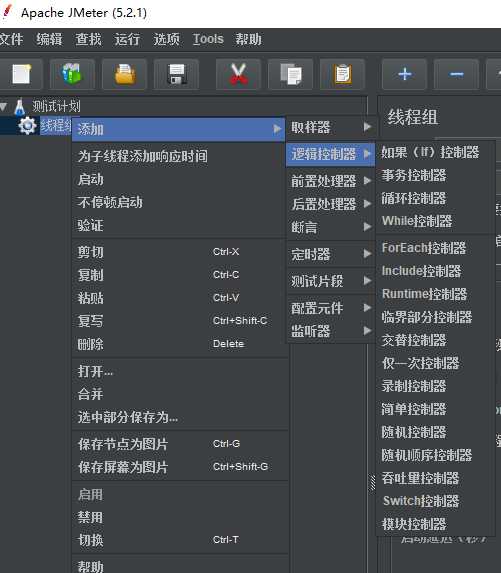The width and height of the screenshot is (501, 573).
Task: Open the 编辑 menu
Action: coord(49,39)
